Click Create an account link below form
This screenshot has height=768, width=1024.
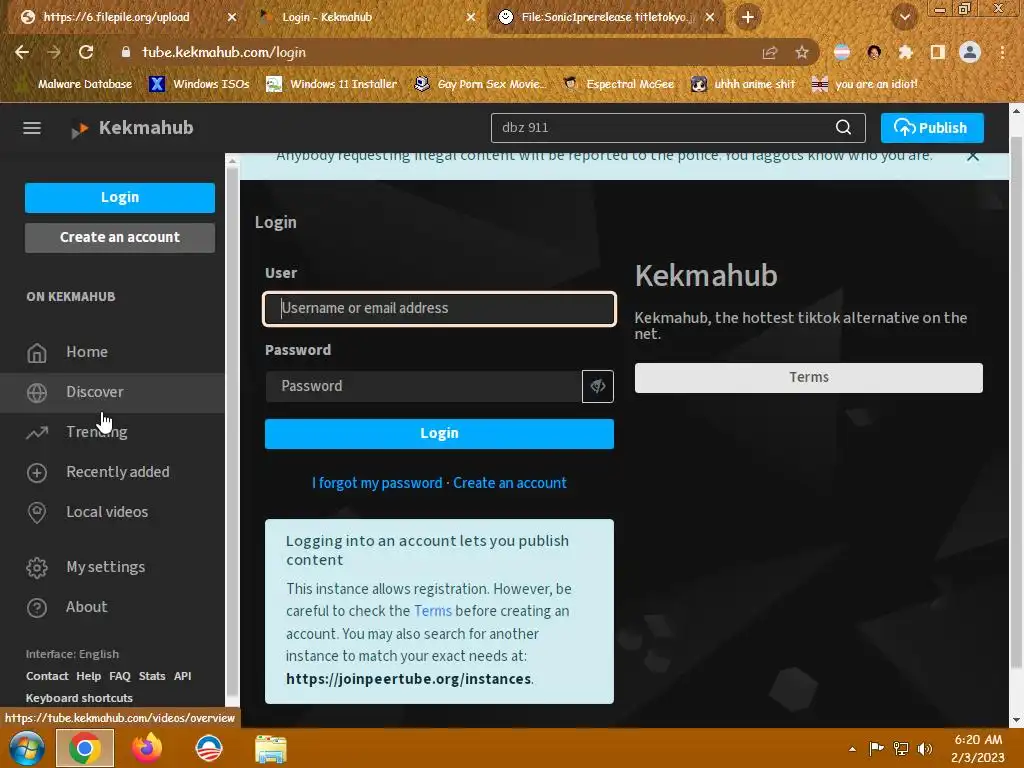tap(510, 483)
